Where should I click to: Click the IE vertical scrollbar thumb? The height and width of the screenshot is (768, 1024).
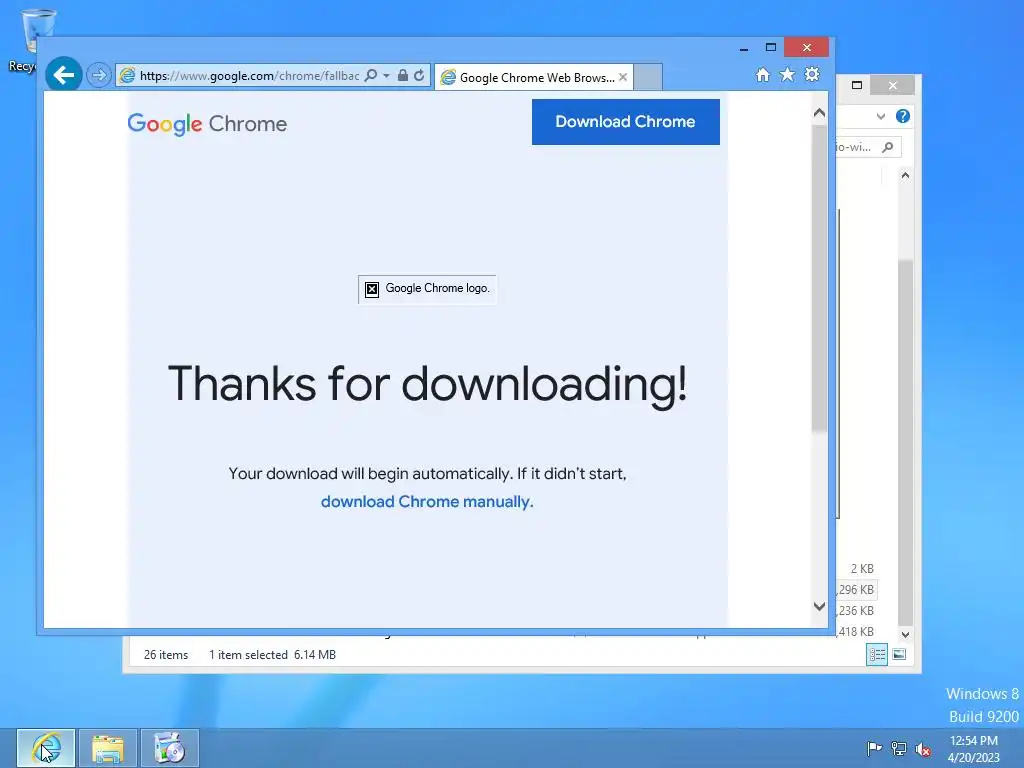pos(819,278)
